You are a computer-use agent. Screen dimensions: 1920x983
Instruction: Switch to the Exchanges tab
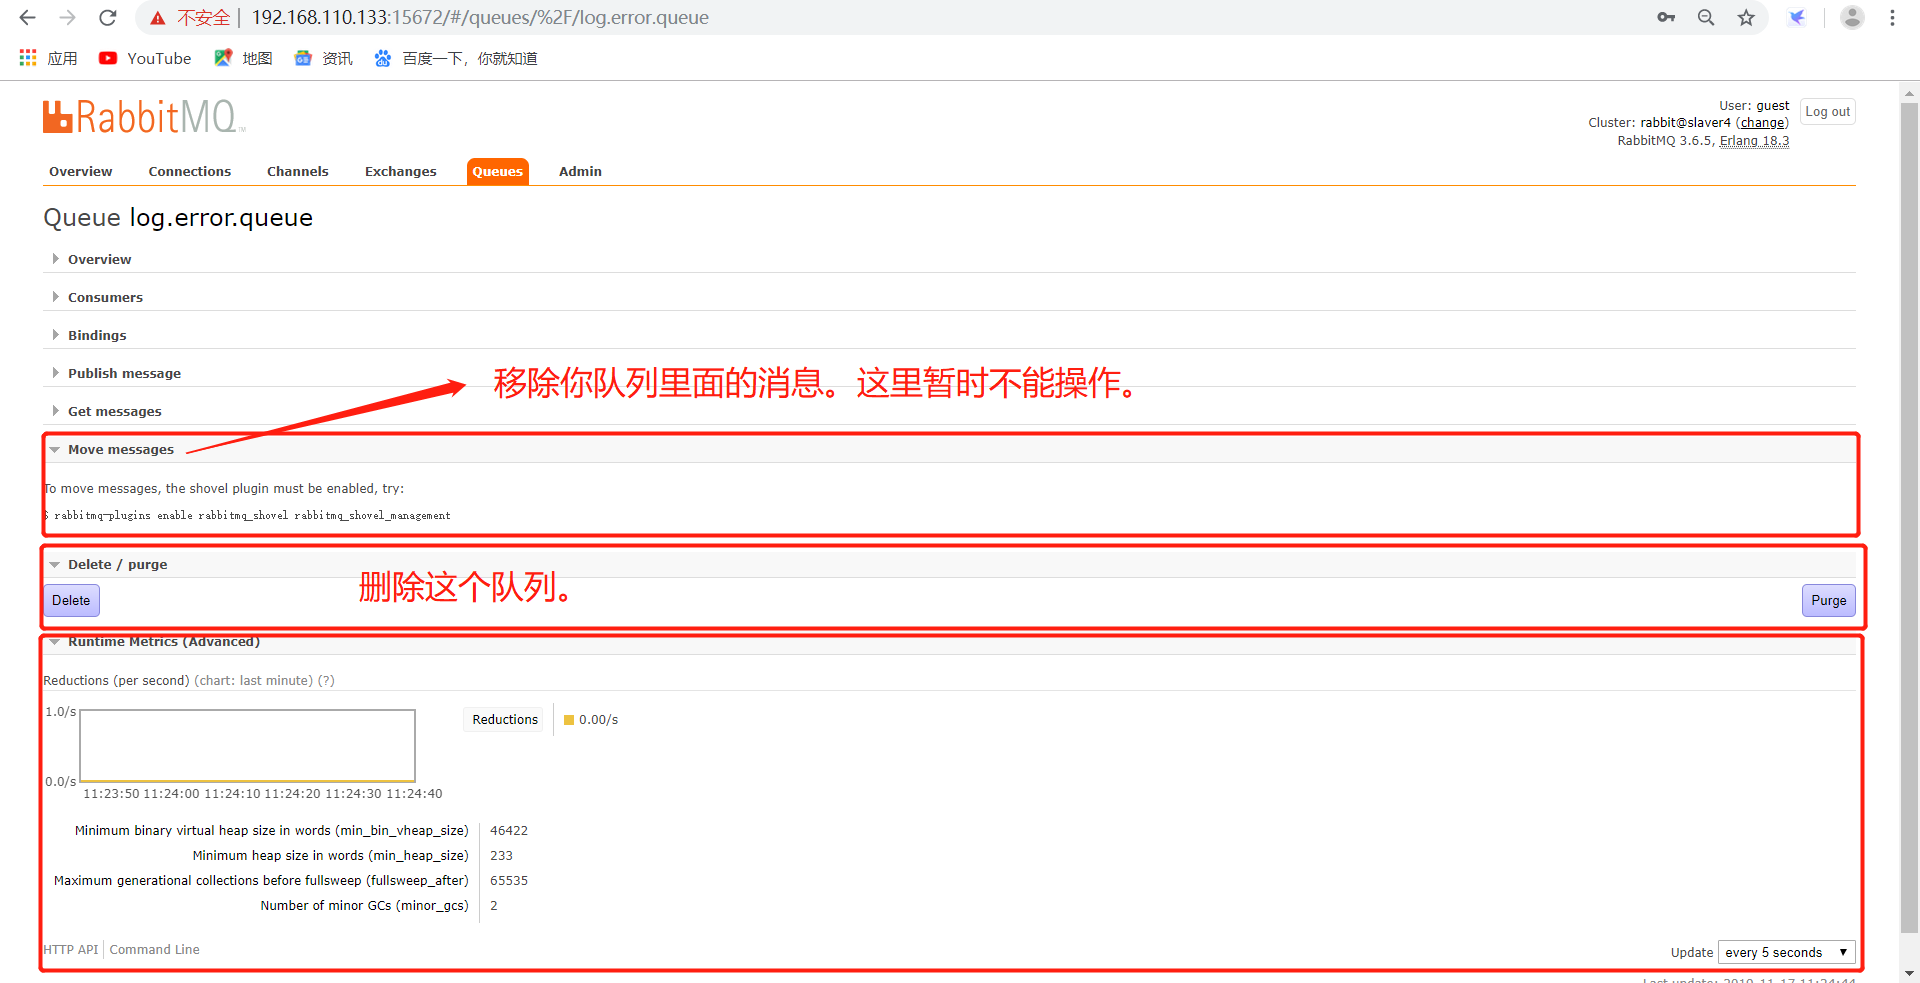pos(401,172)
